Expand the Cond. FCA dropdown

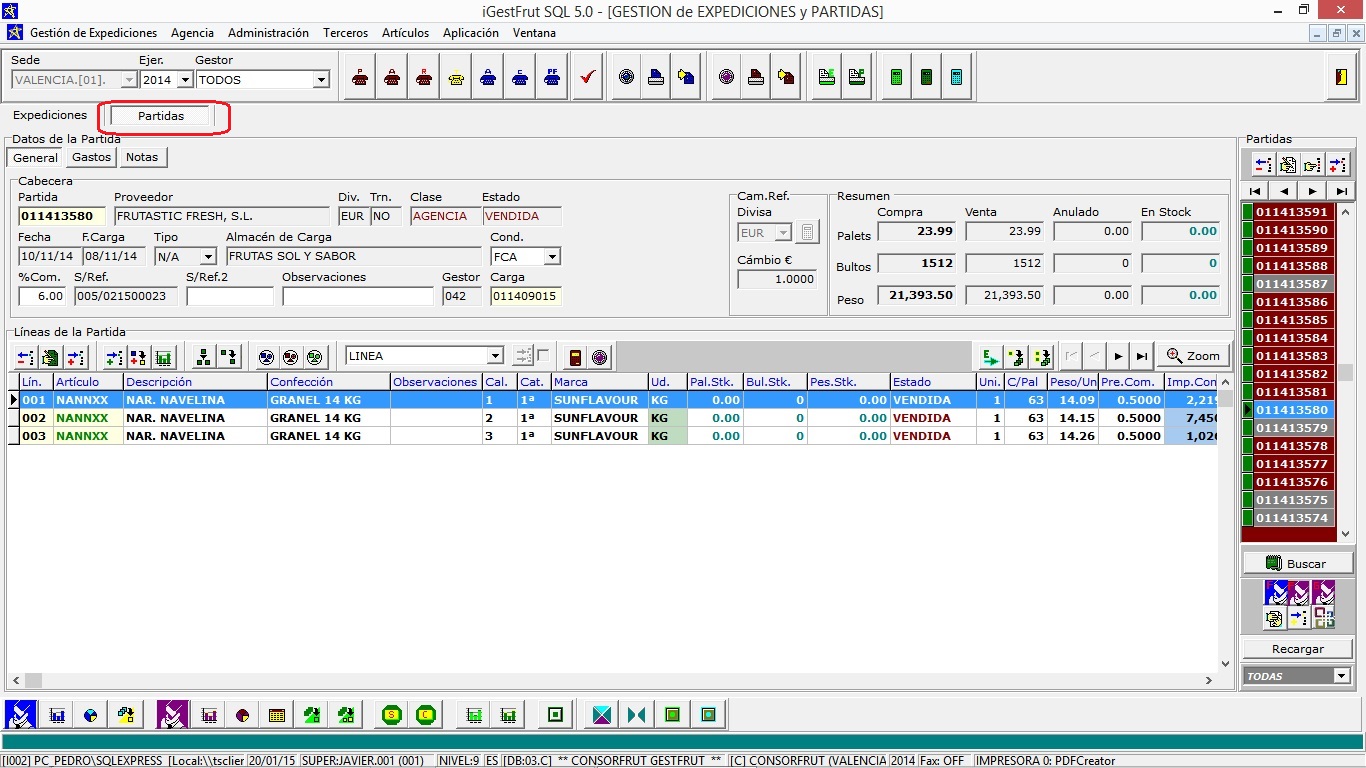tap(551, 257)
